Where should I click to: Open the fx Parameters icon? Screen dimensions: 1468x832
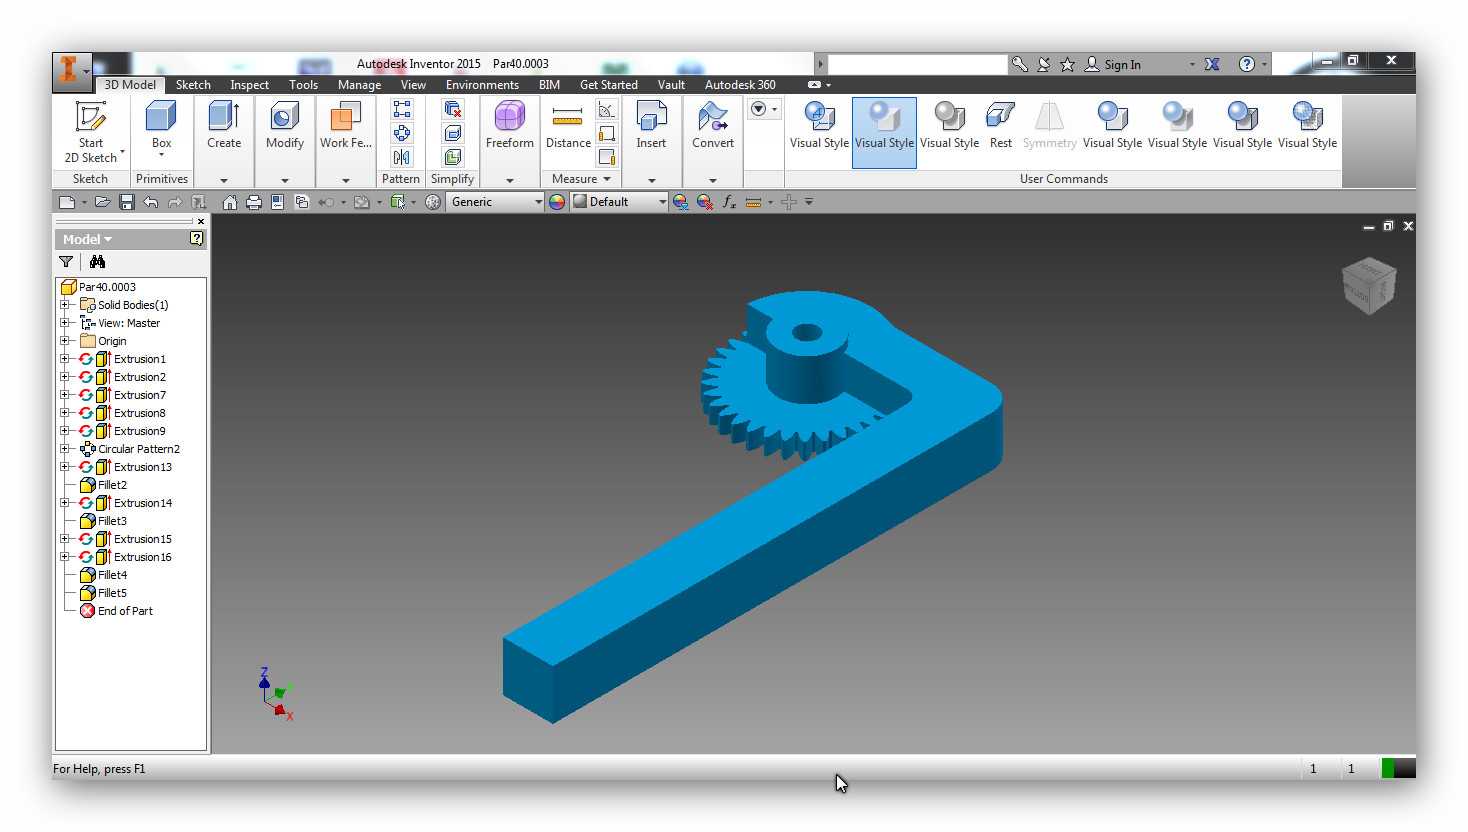[x=729, y=202]
